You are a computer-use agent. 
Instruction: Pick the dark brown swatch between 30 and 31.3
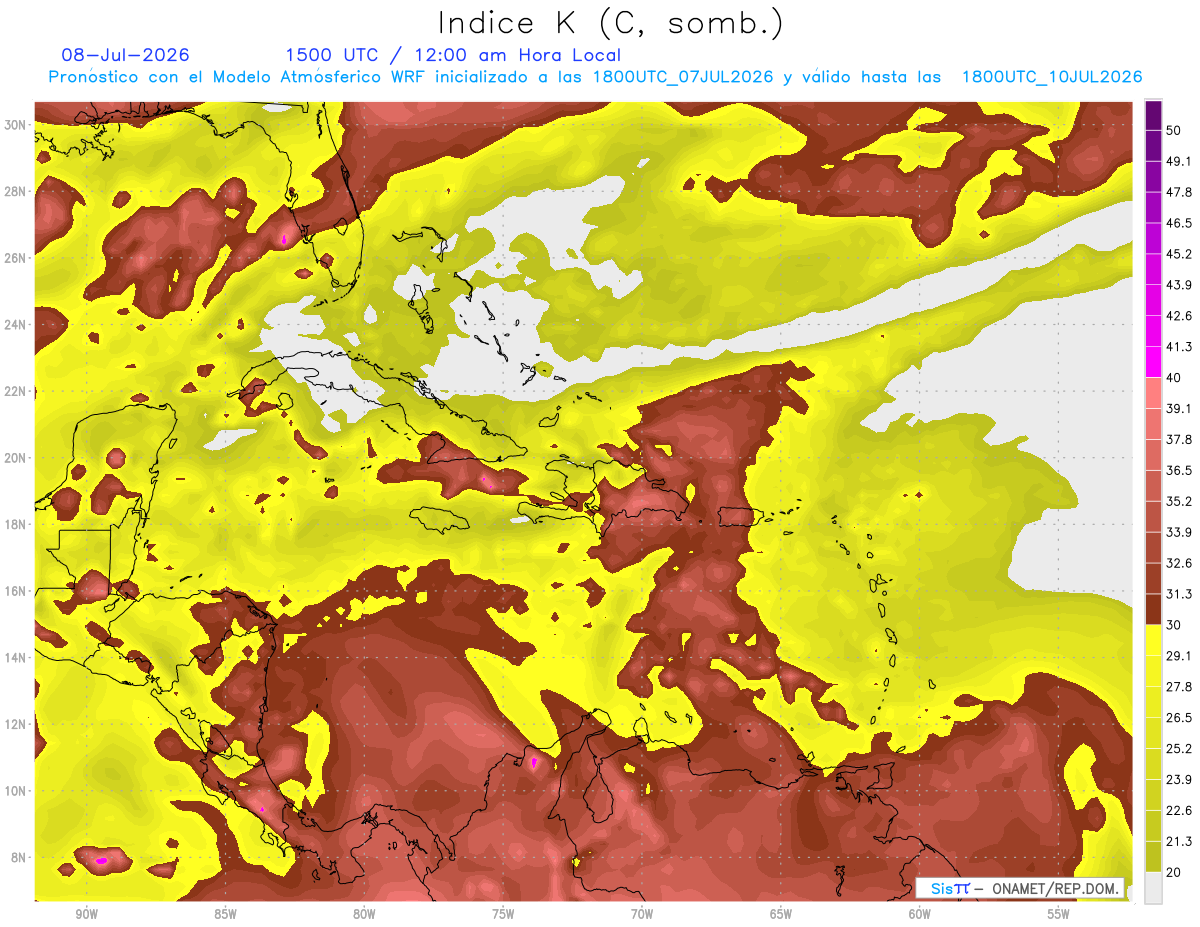pyautogui.click(x=1153, y=610)
